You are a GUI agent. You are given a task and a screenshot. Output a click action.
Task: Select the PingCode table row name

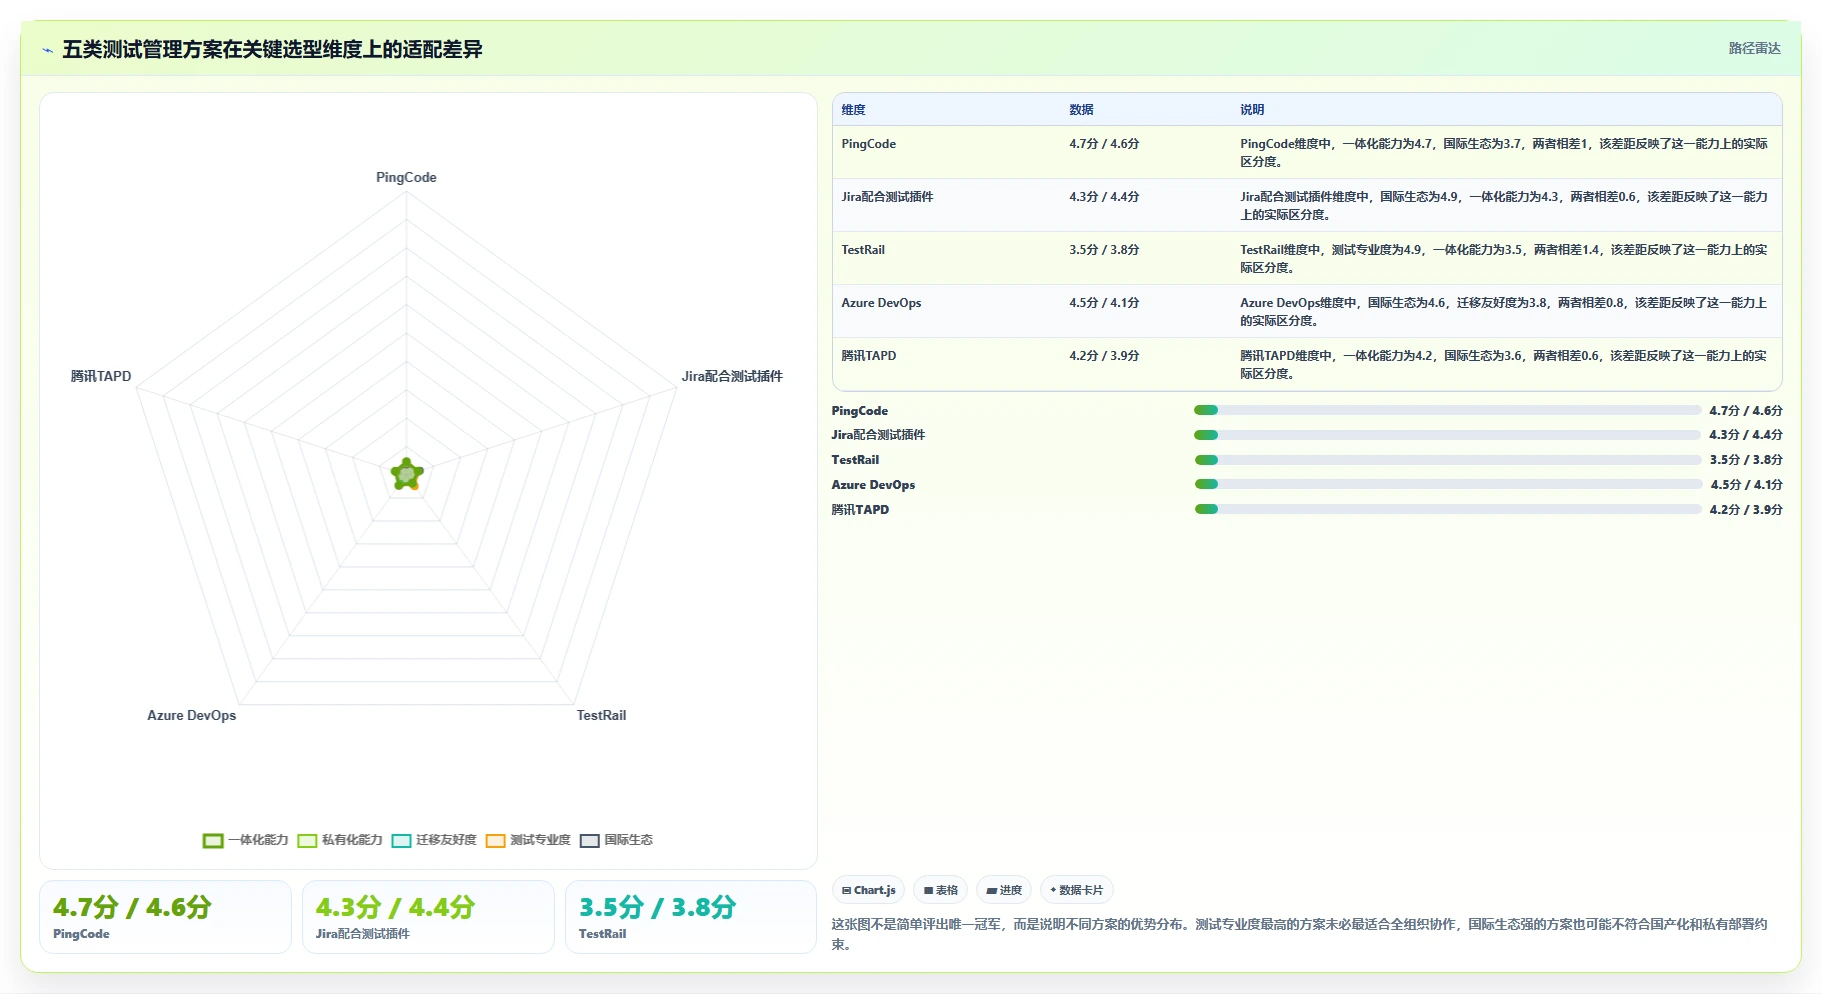pyautogui.click(x=868, y=144)
